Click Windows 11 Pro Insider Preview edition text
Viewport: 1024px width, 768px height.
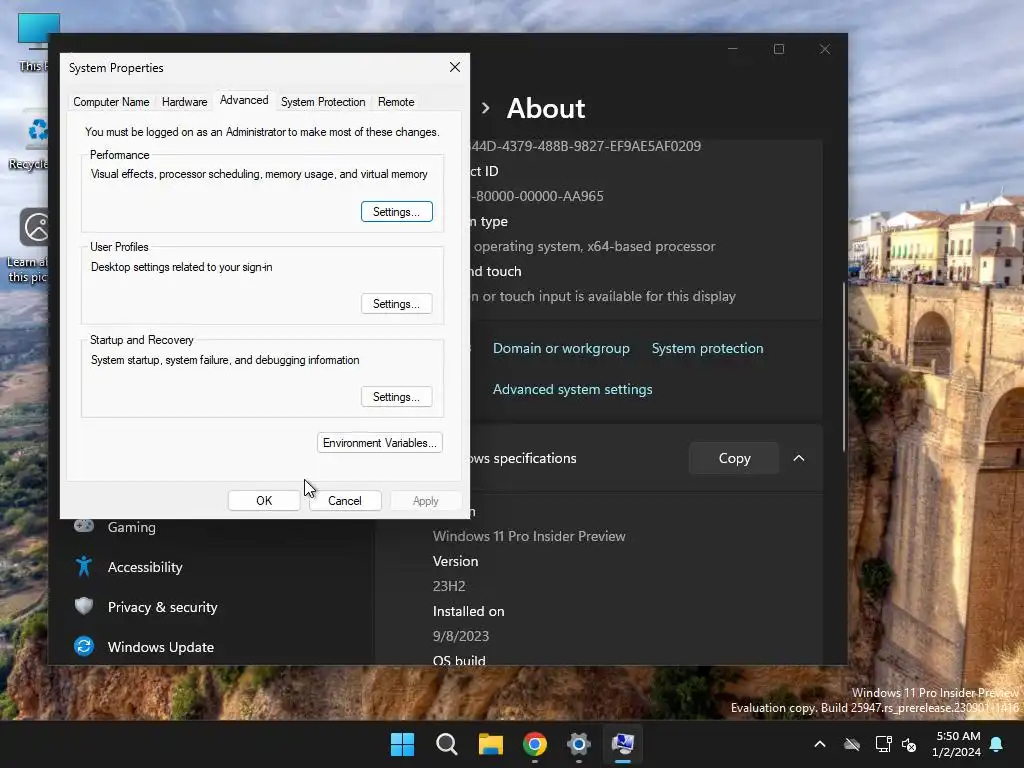point(529,536)
